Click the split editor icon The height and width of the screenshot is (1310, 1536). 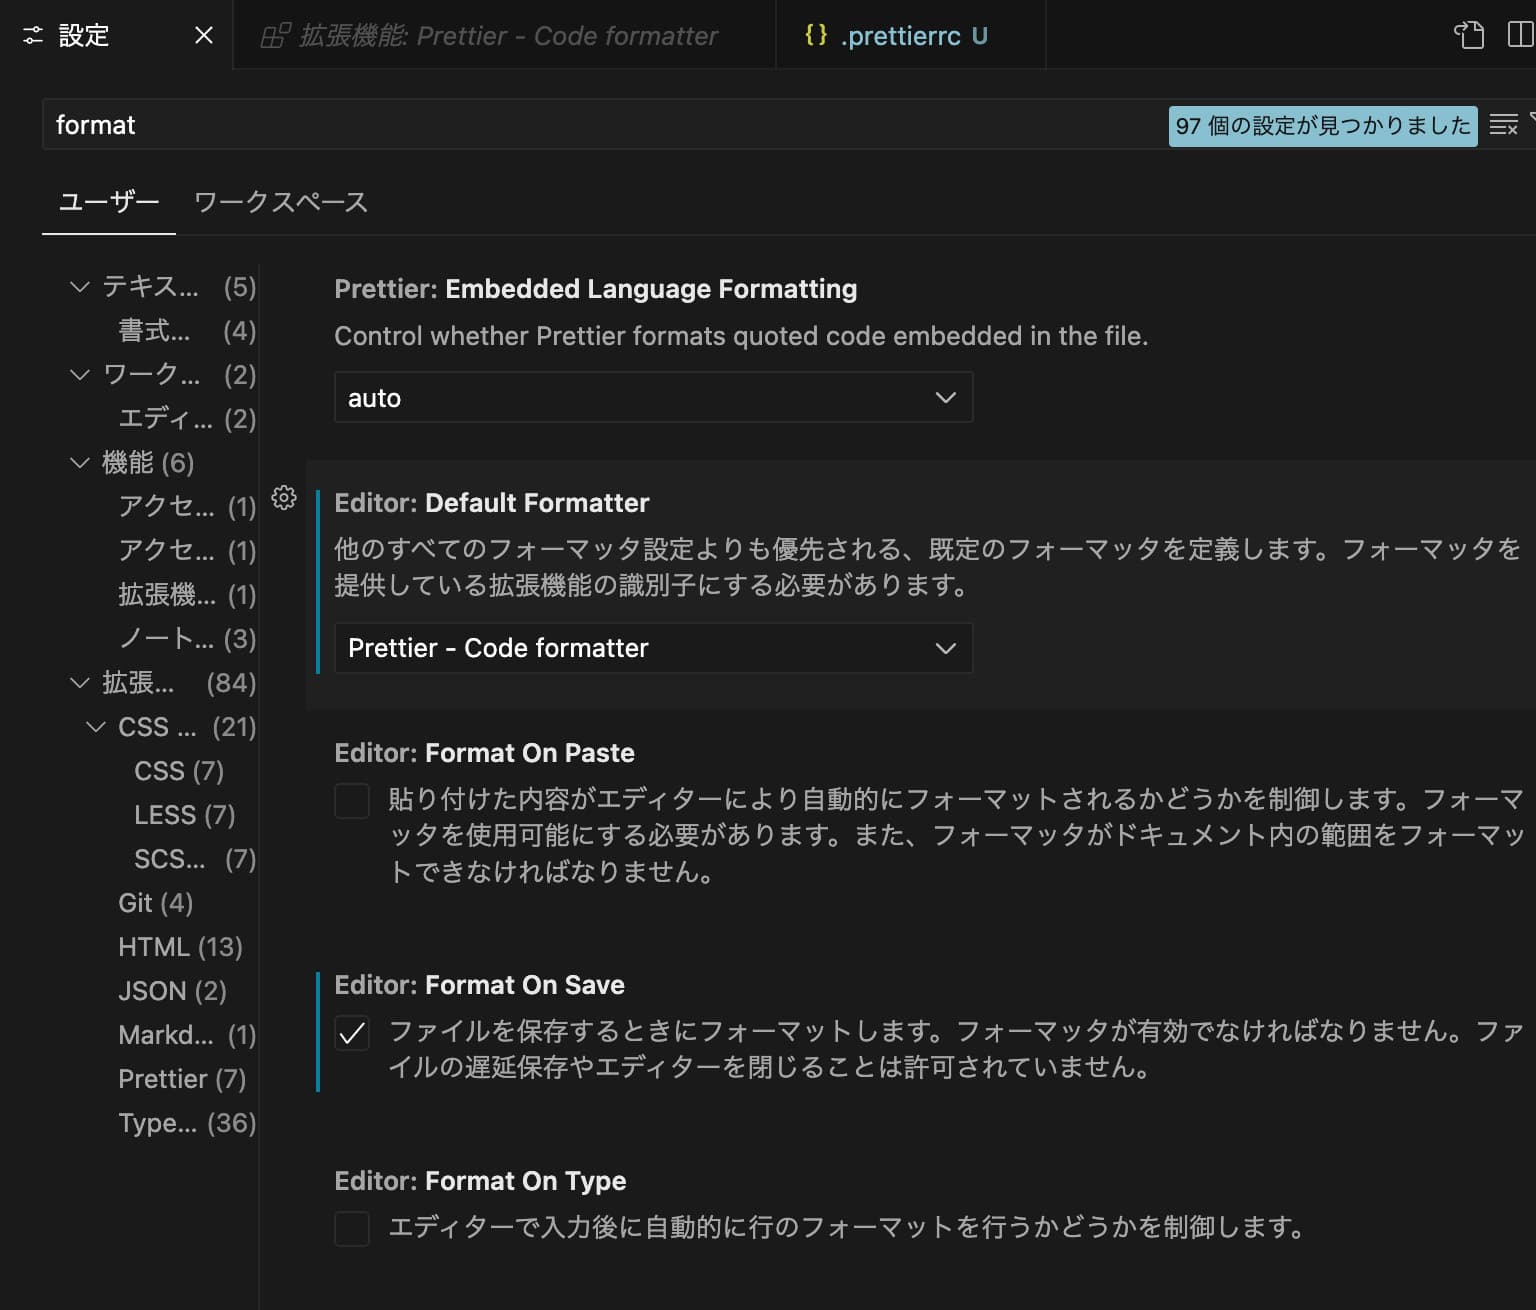click(x=1521, y=35)
